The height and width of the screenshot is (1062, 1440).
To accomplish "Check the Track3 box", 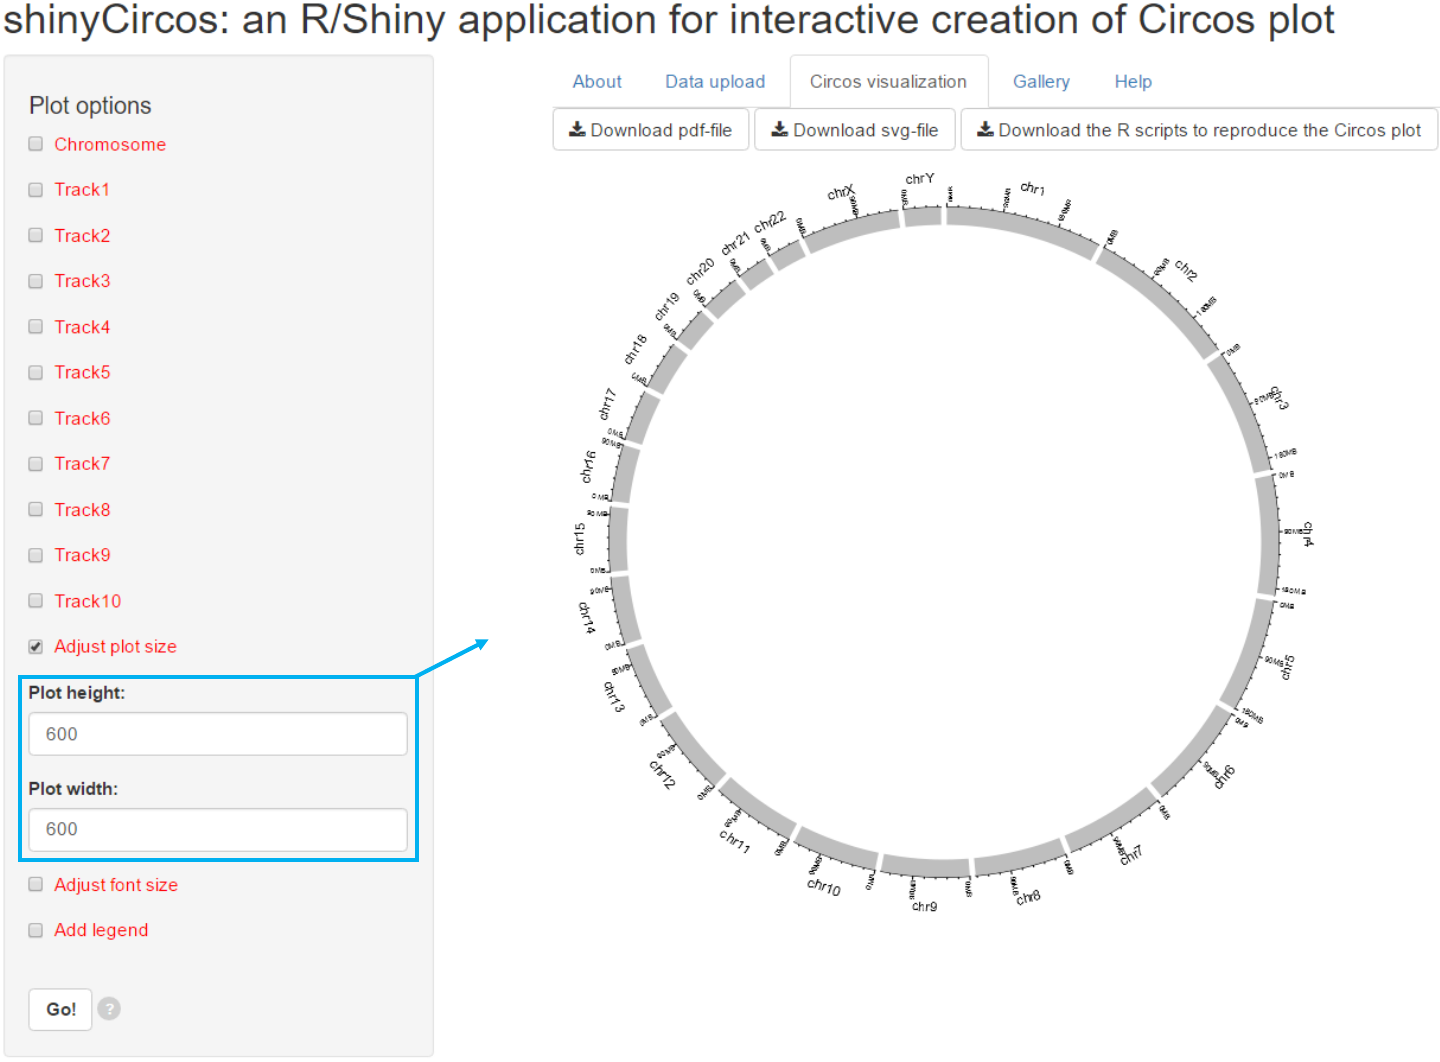I will click(36, 281).
